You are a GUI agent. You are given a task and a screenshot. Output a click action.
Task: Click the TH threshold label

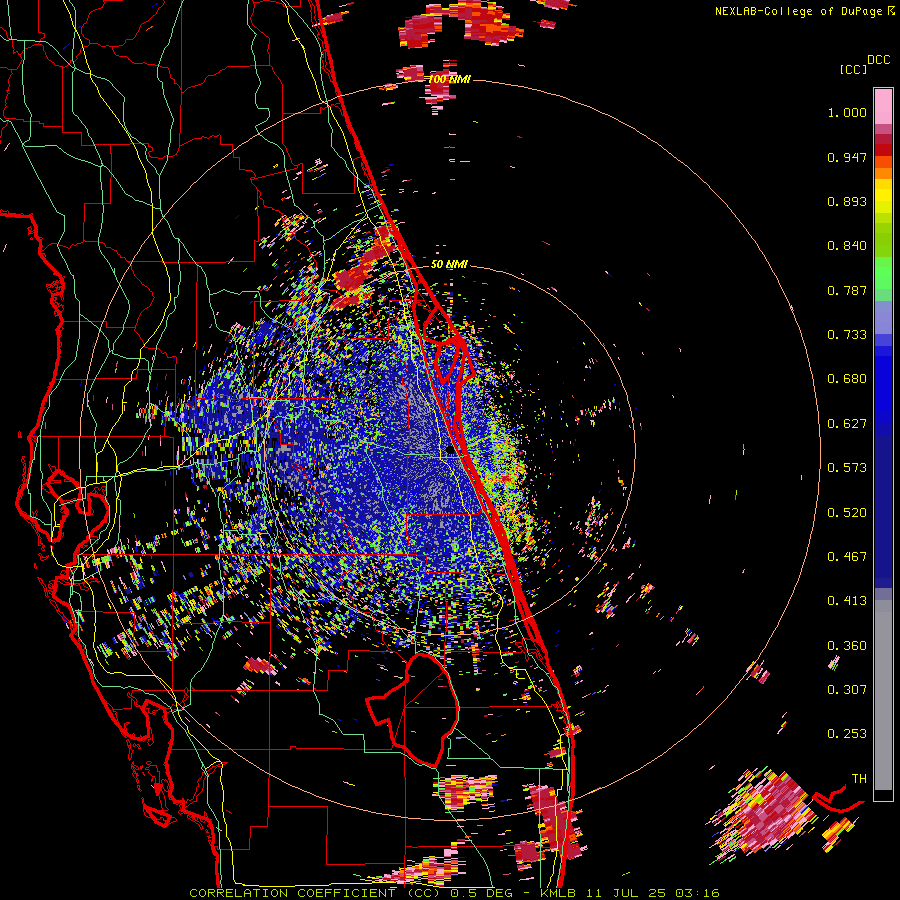click(x=859, y=779)
